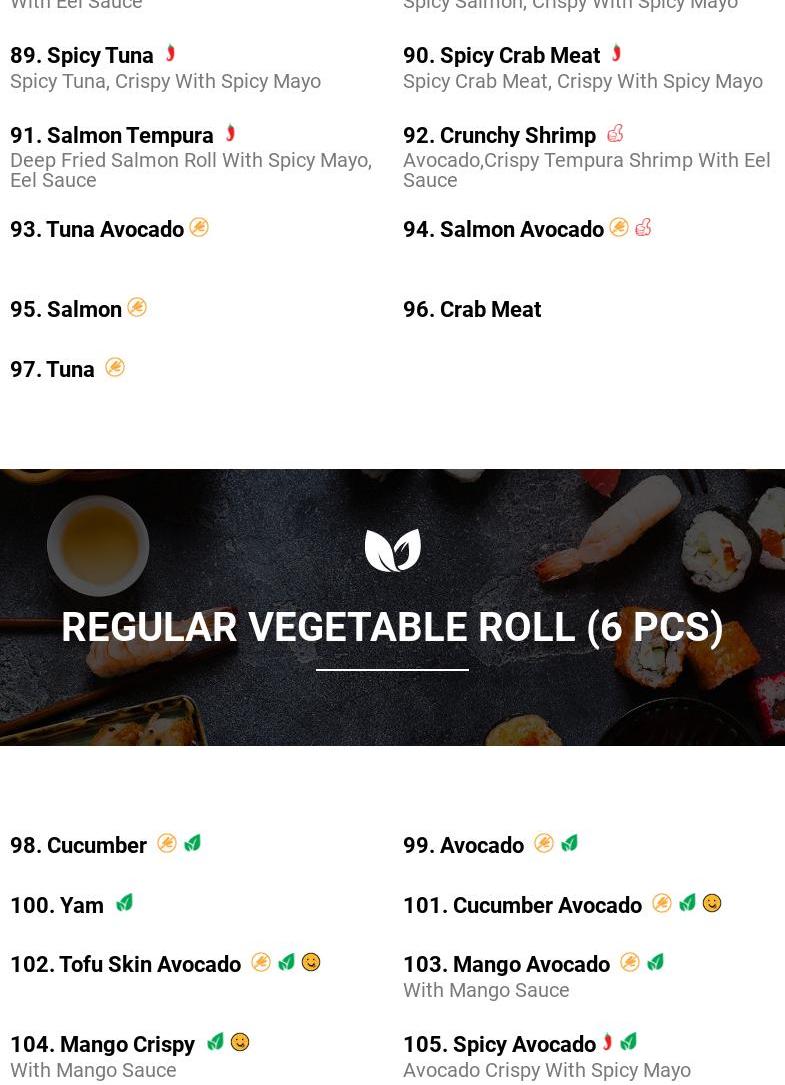This screenshot has height=1085, width=785.
Task: Click the thumbs-up icon next to Crunchy Shrimp
Action: click(615, 134)
